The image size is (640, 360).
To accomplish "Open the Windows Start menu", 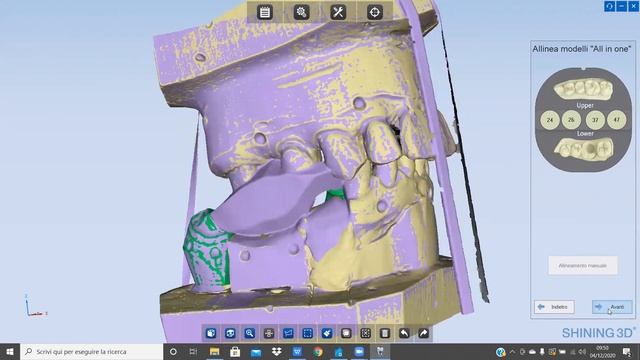I will (x=10, y=351).
